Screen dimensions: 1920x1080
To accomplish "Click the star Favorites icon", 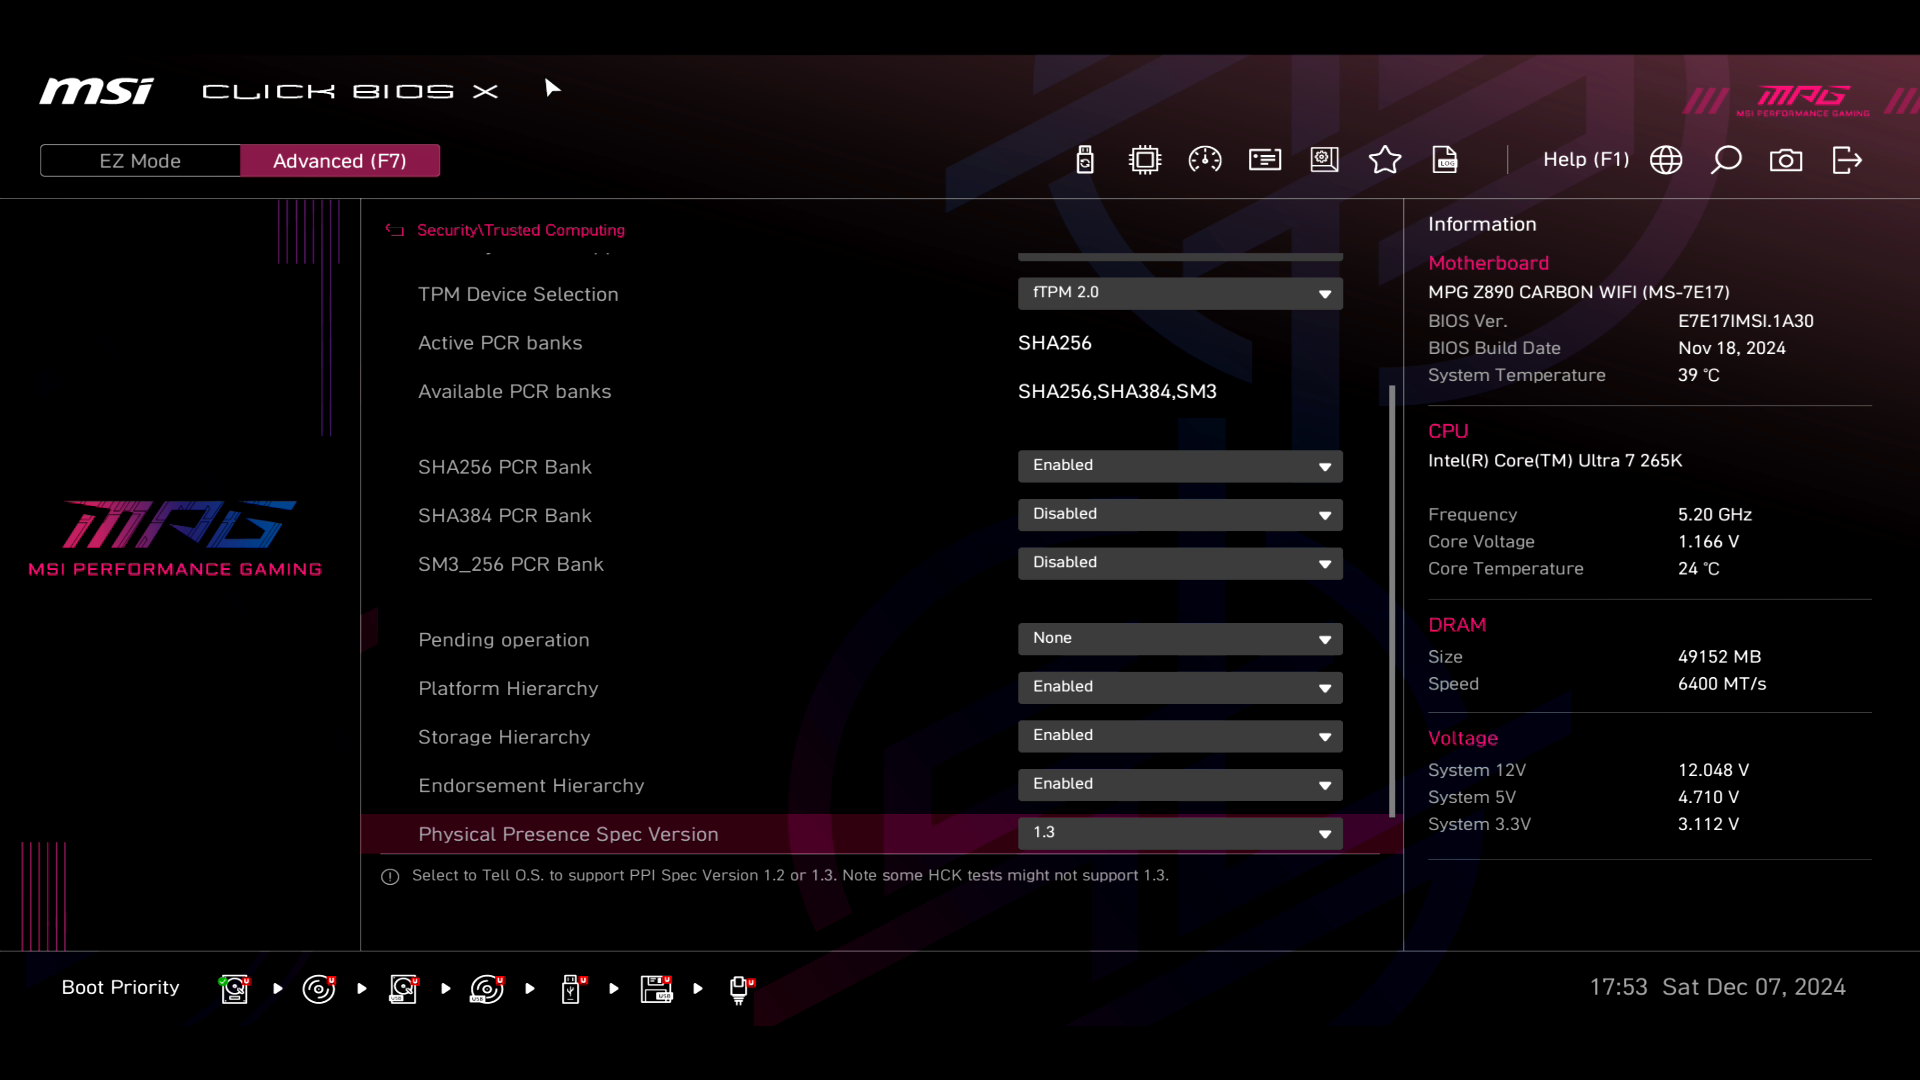I will (1385, 160).
